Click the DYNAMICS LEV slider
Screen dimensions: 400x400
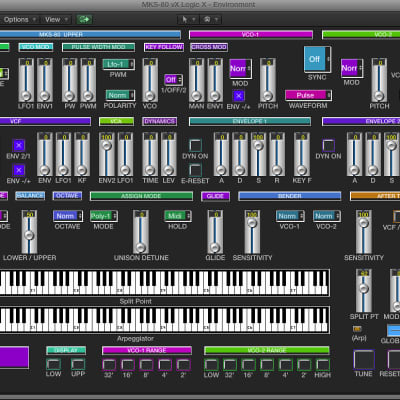169,154
